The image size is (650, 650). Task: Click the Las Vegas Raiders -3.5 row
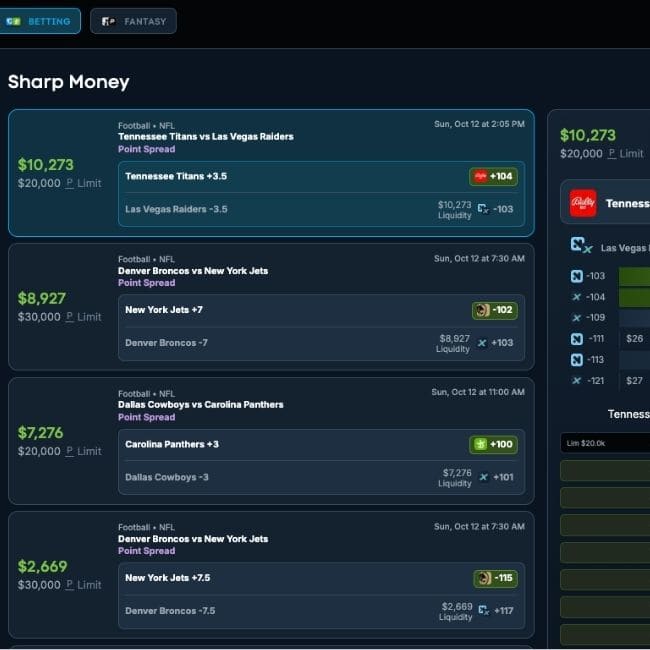(x=321, y=209)
